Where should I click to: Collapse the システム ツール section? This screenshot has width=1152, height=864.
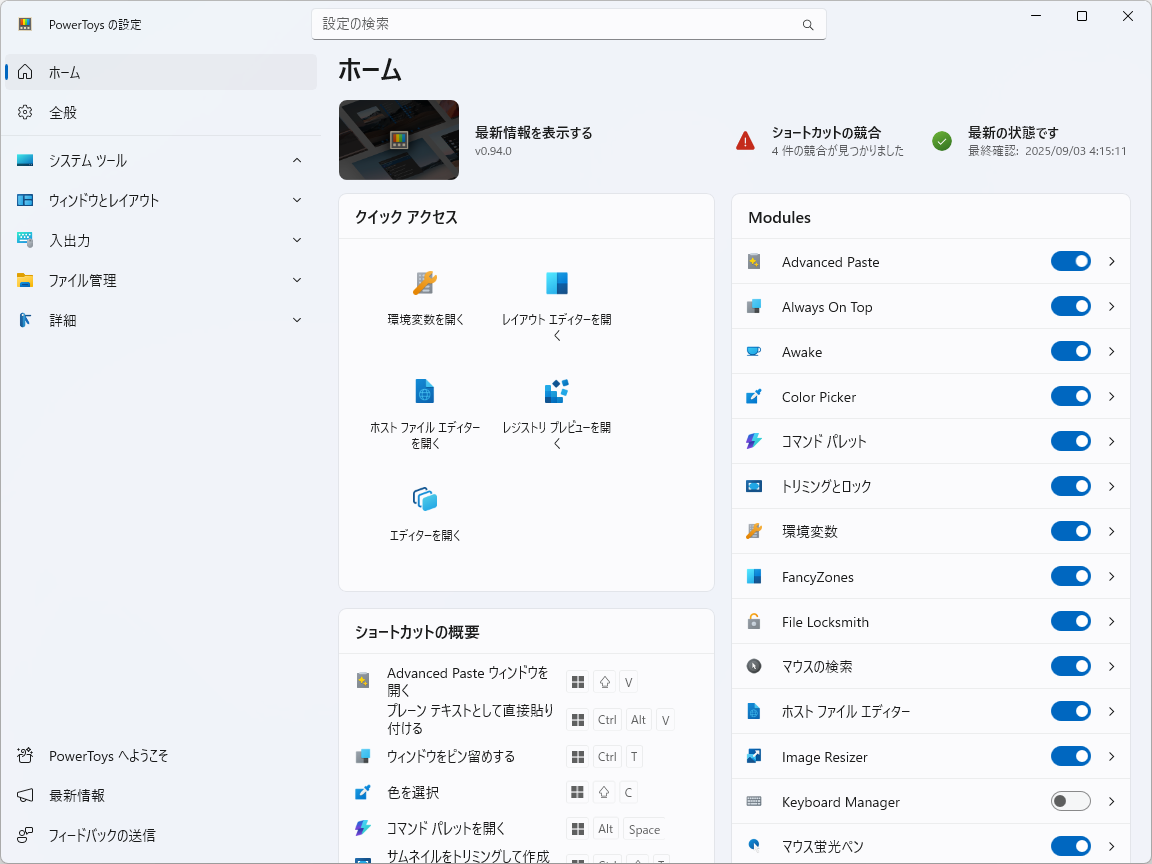(x=296, y=160)
